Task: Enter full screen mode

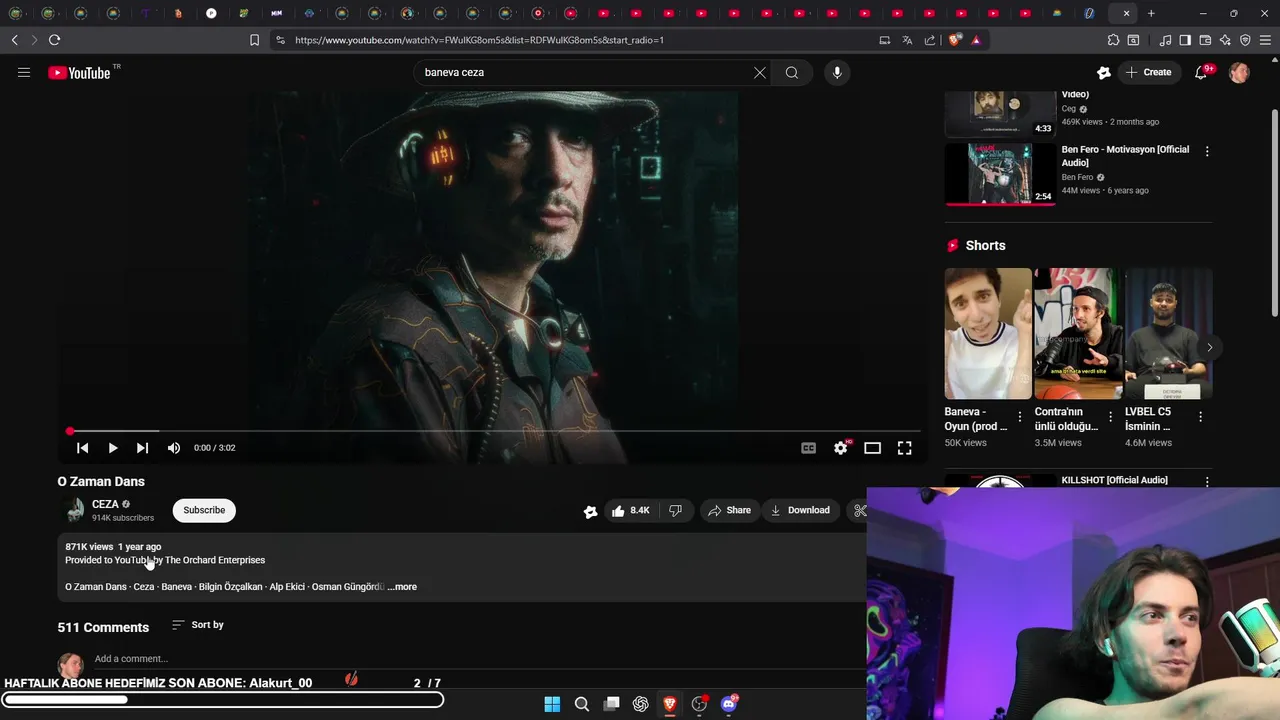Action: point(904,448)
